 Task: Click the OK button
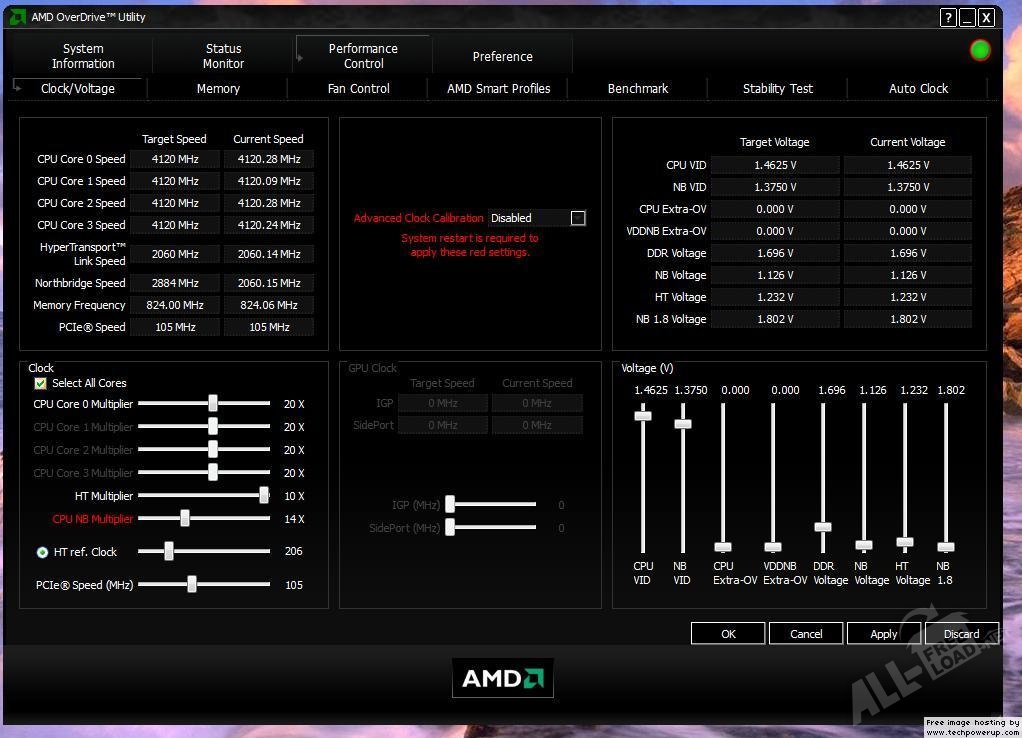coord(728,633)
